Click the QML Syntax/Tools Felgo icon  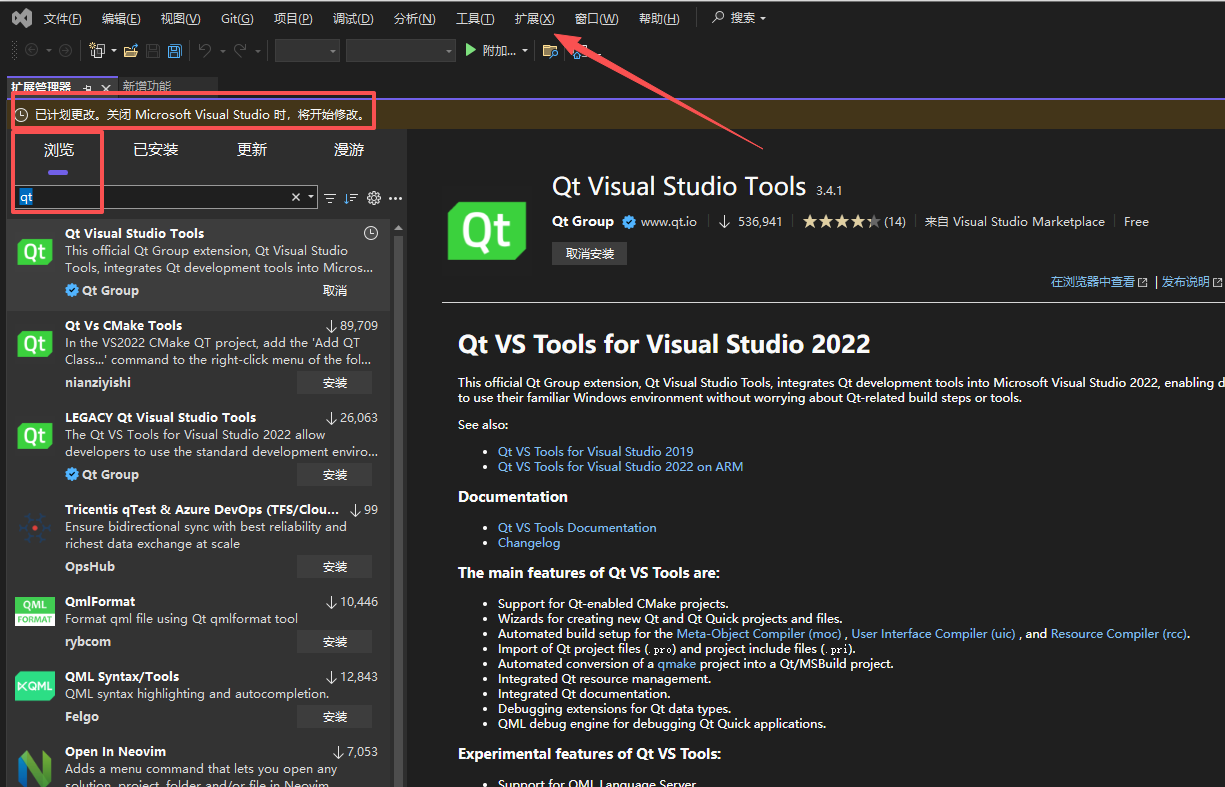[35, 686]
